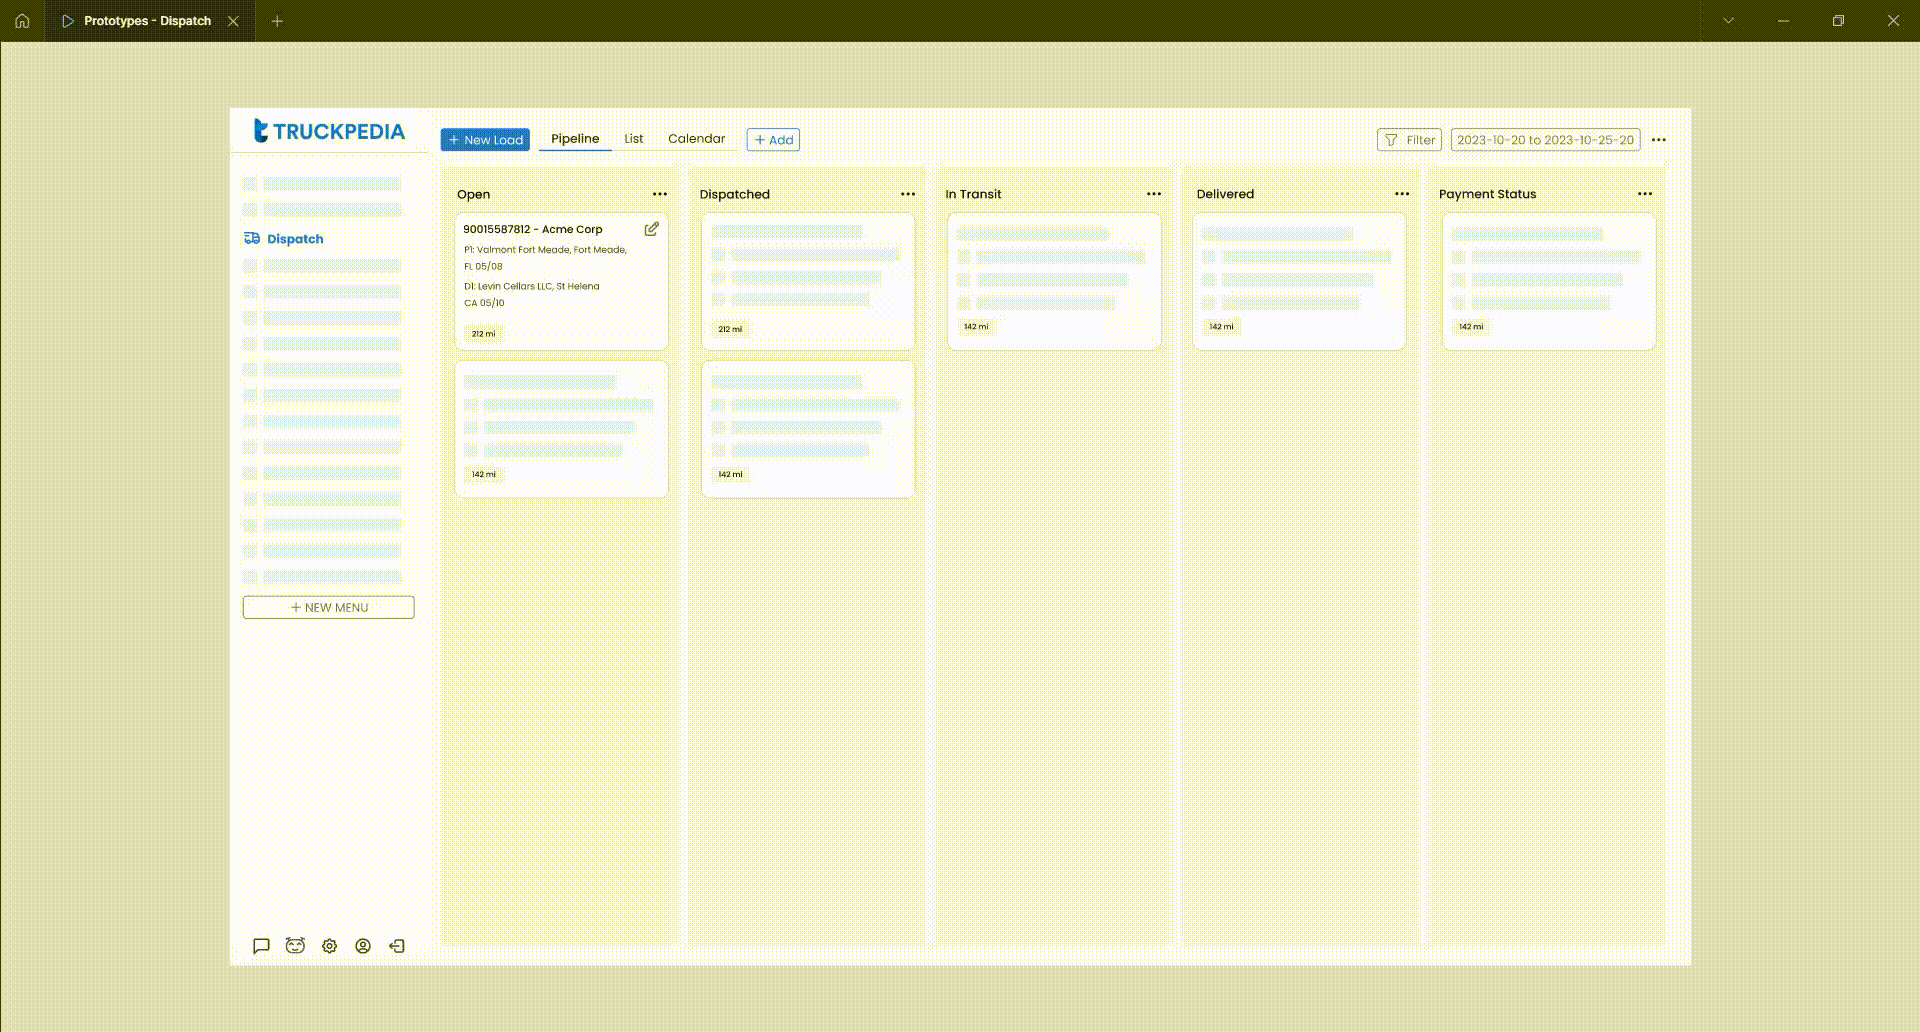Open user profile icon in sidebar footer
The width and height of the screenshot is (1920, 1032).
coord(363,946)
